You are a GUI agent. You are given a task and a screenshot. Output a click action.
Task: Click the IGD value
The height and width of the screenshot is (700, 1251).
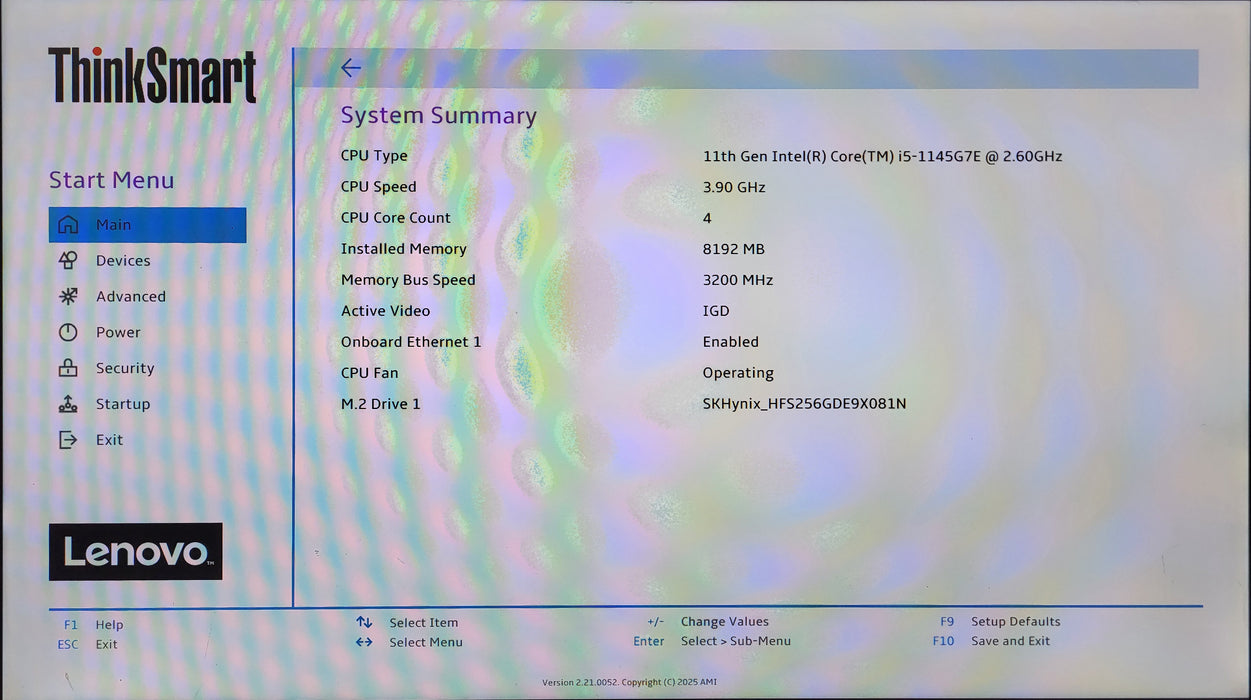[716, 311]
